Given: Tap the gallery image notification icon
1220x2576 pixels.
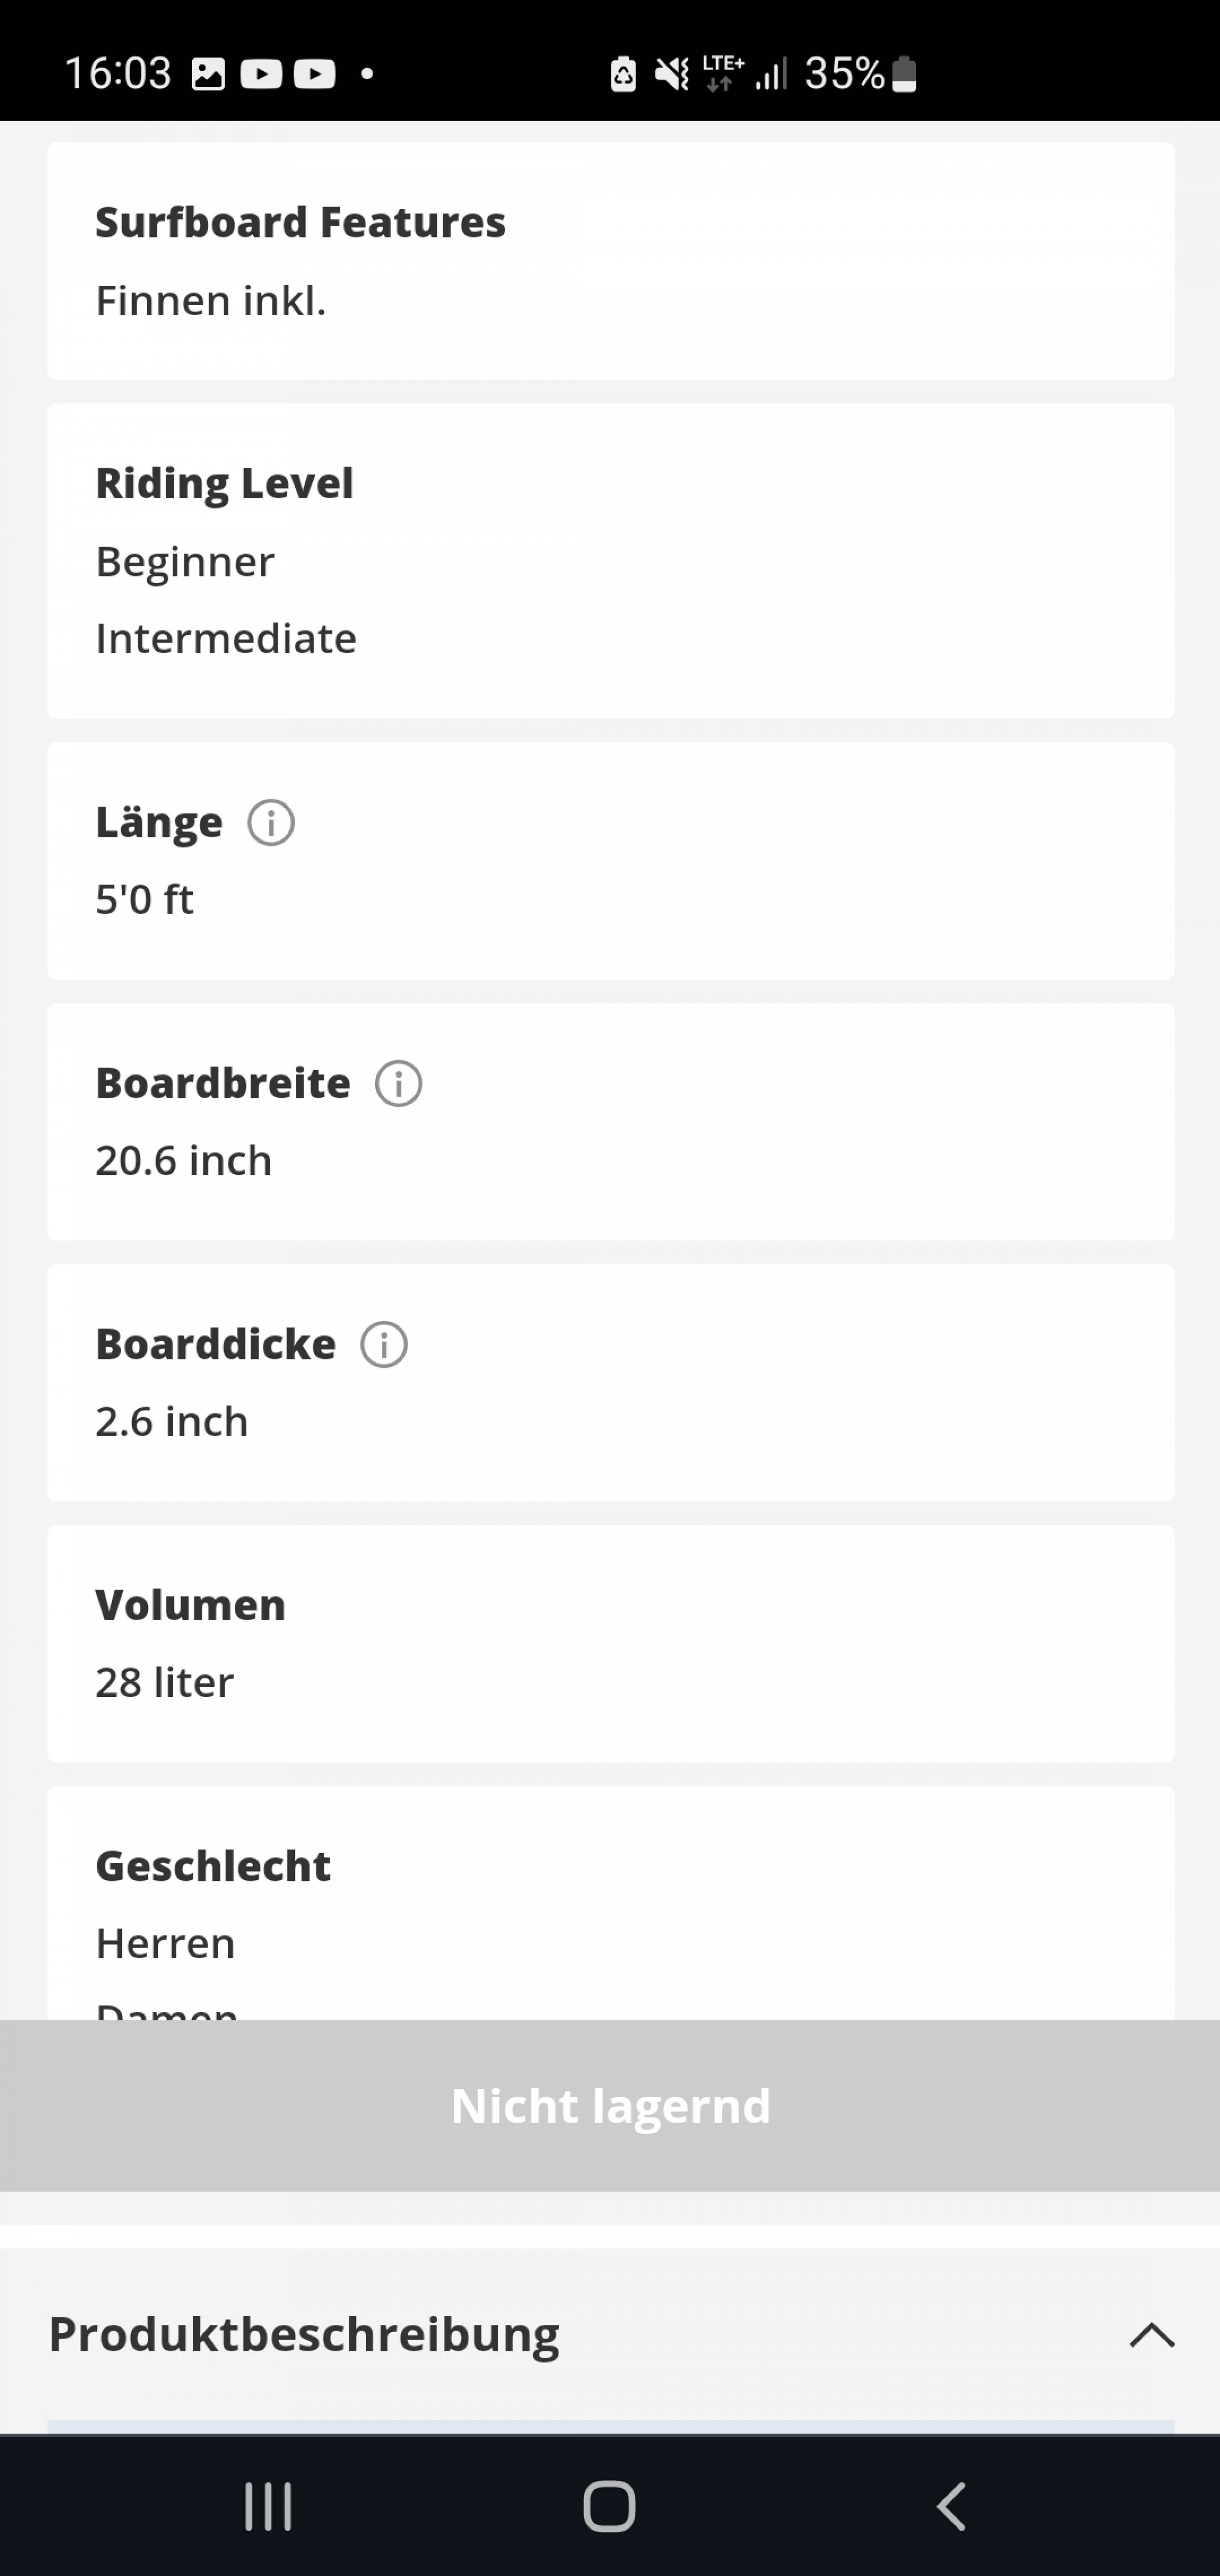Looking at the screenshot, I should tap(208, 74).
